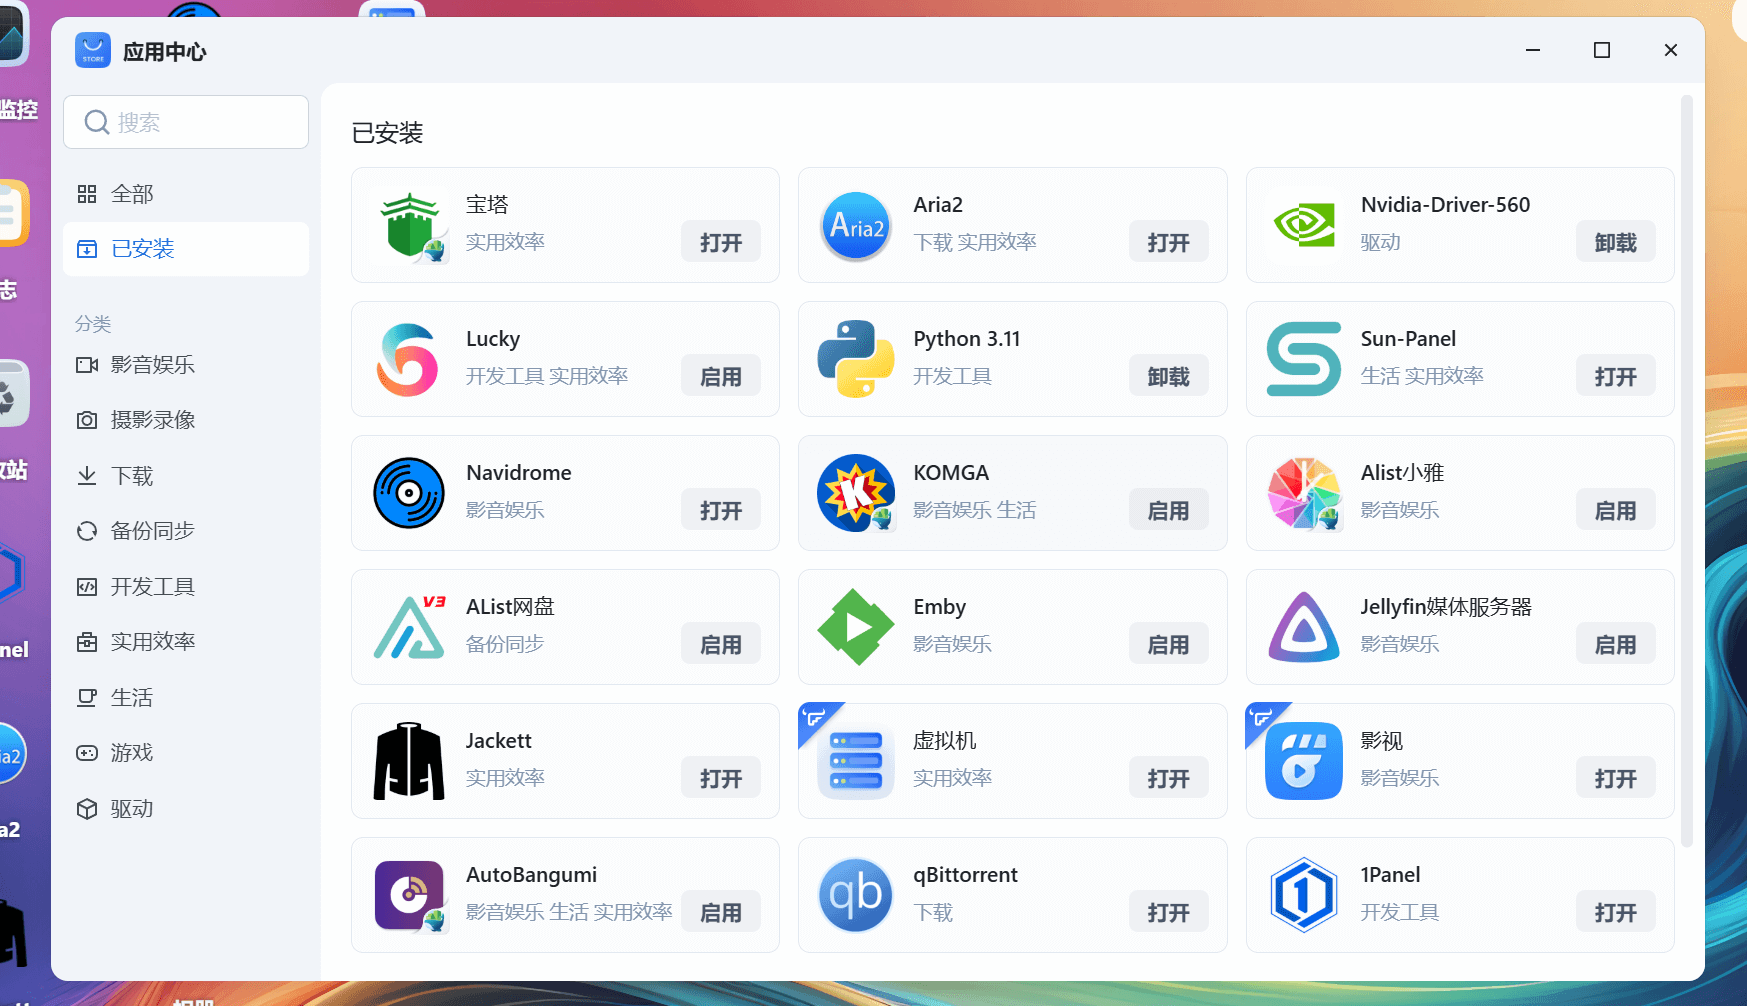
Task: Click the qBittorrent app icon
Action: click(x=856, y=895)
